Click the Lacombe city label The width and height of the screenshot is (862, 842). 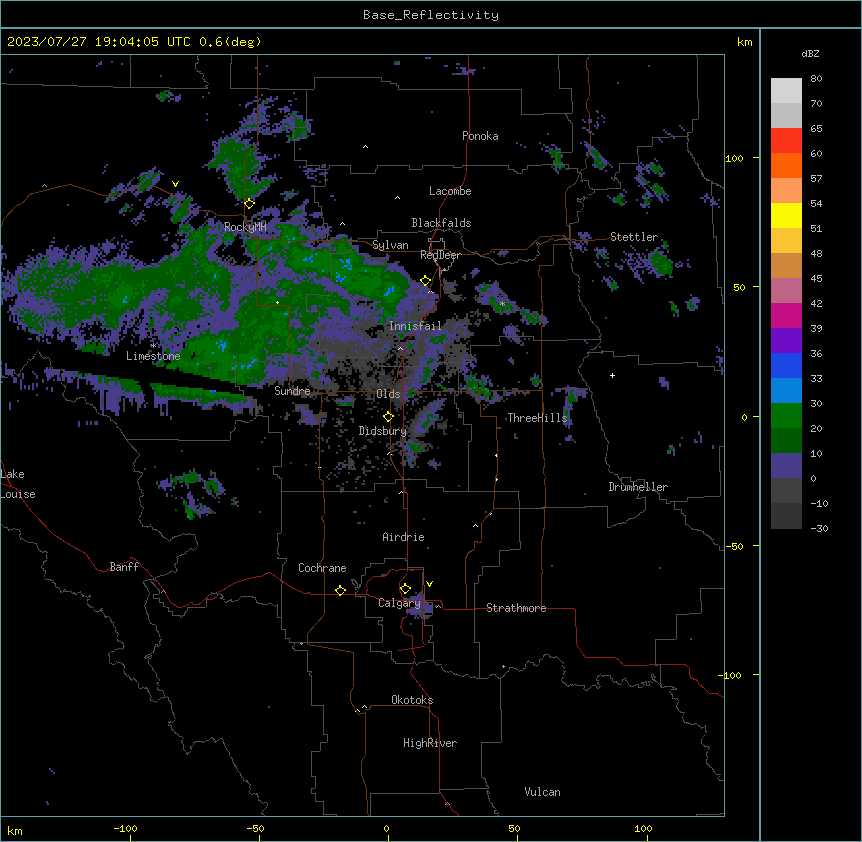point(450,191)
